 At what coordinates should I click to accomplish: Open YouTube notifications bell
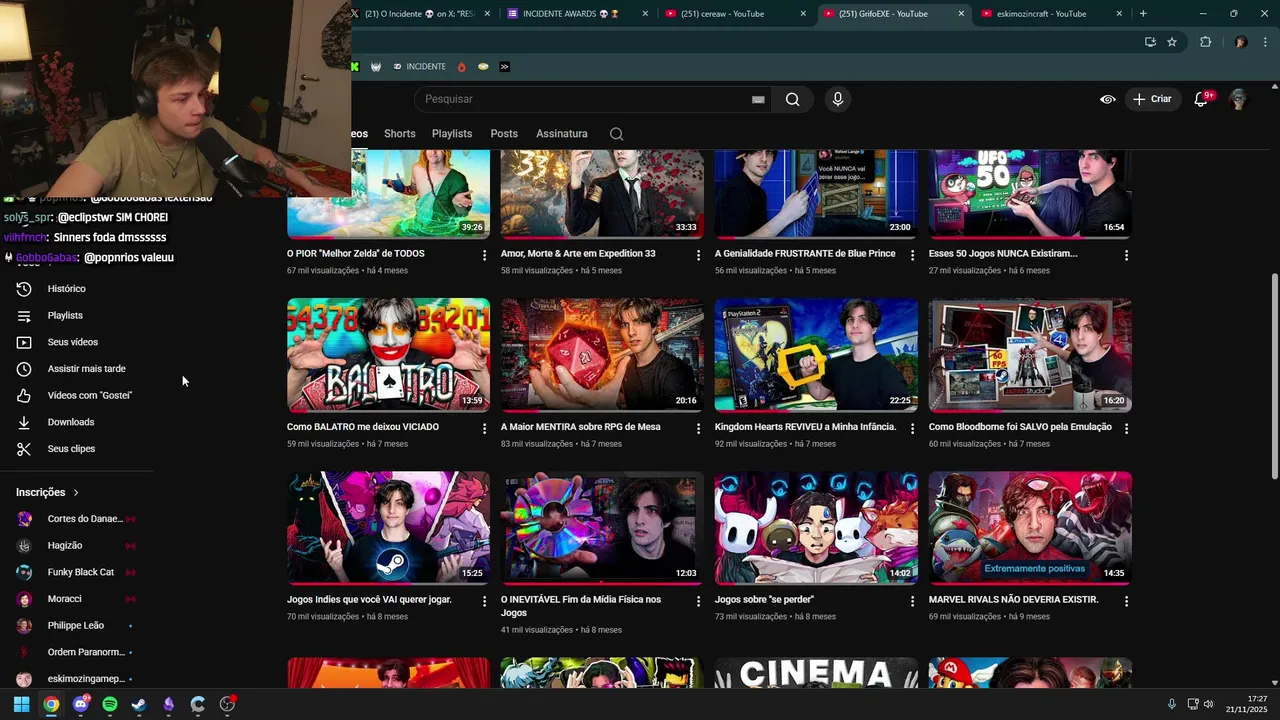pos(1202,99)
